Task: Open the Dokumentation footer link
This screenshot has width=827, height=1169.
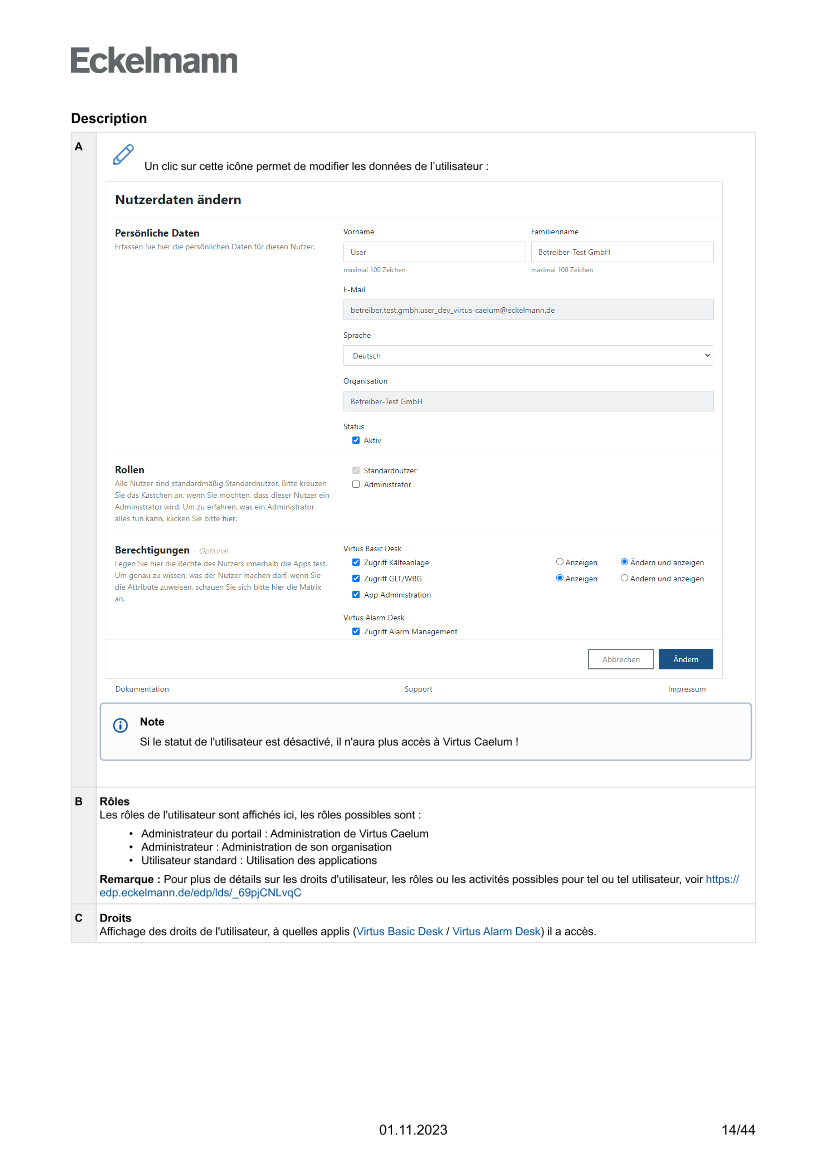Action: (x=142, y=689)
